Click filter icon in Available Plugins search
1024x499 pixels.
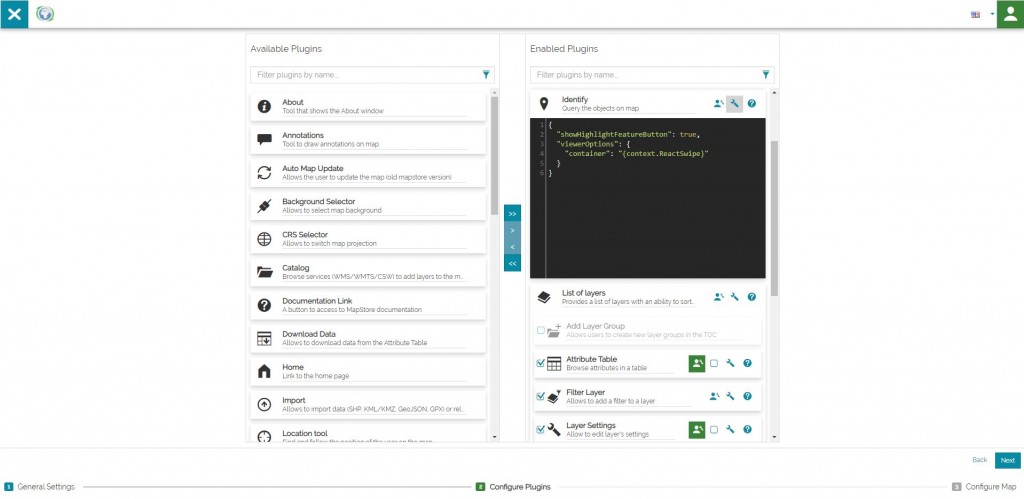point(486,75)
